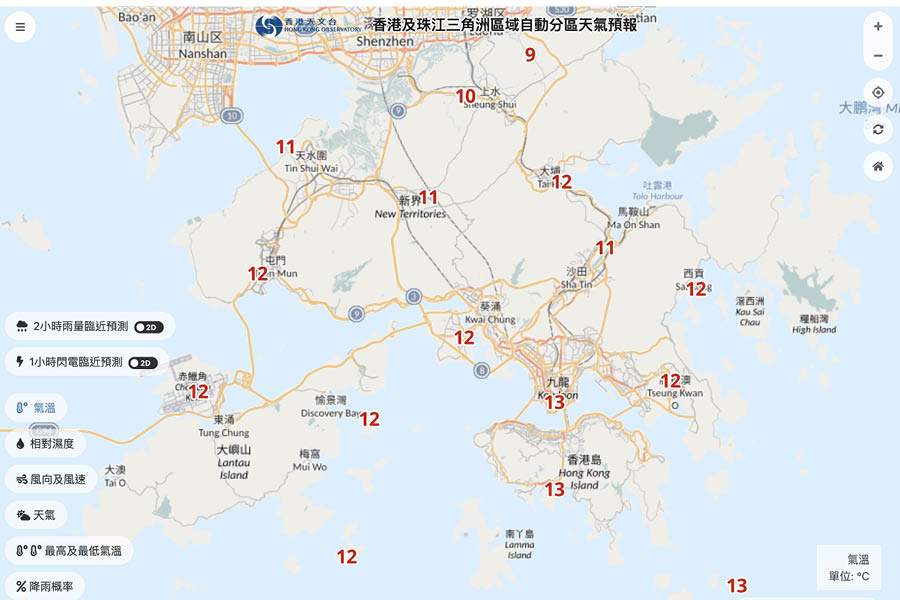Toggle 2D switch for 2小時雨量臨近預測
The width and height of the screenshot is (900, 600).
point(149,327)
